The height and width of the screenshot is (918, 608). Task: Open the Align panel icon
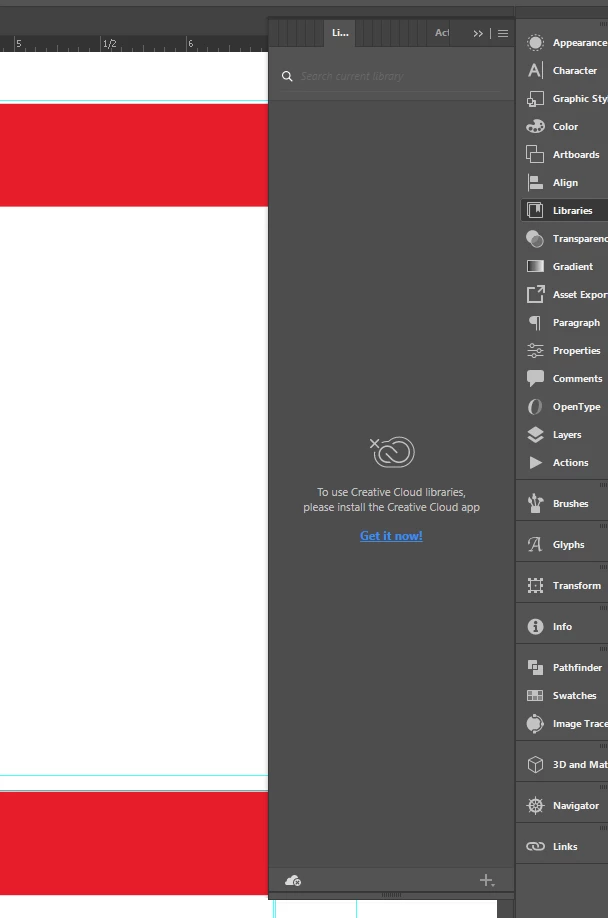point(535,183)
